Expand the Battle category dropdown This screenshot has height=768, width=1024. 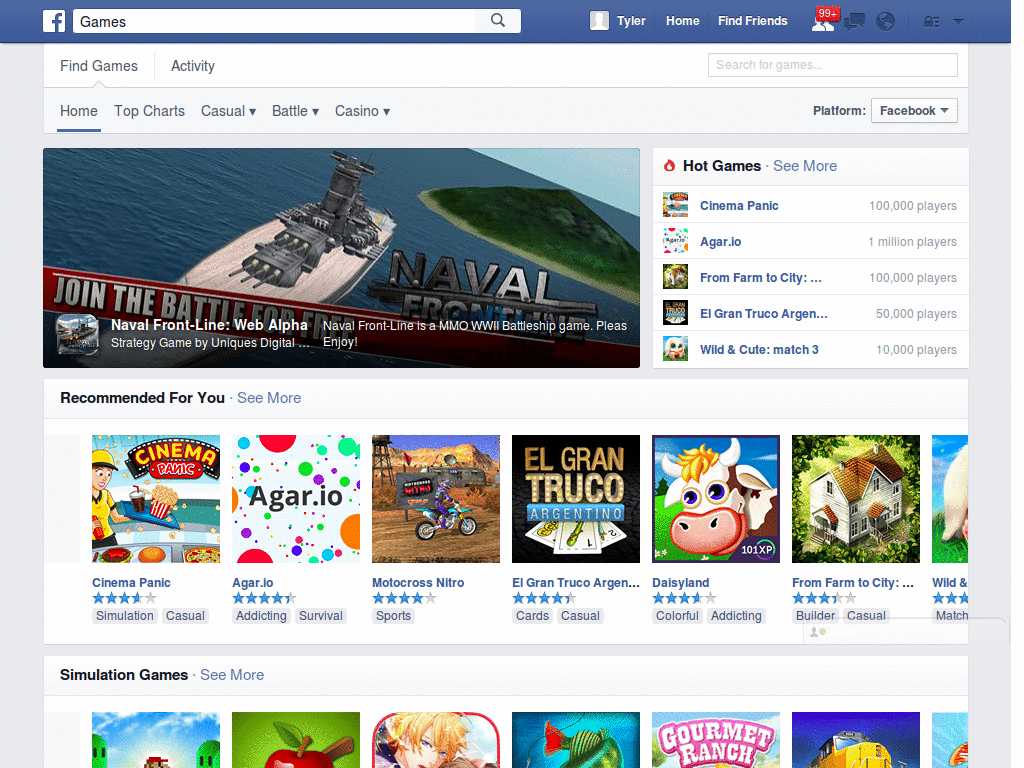tap(295, 111)
